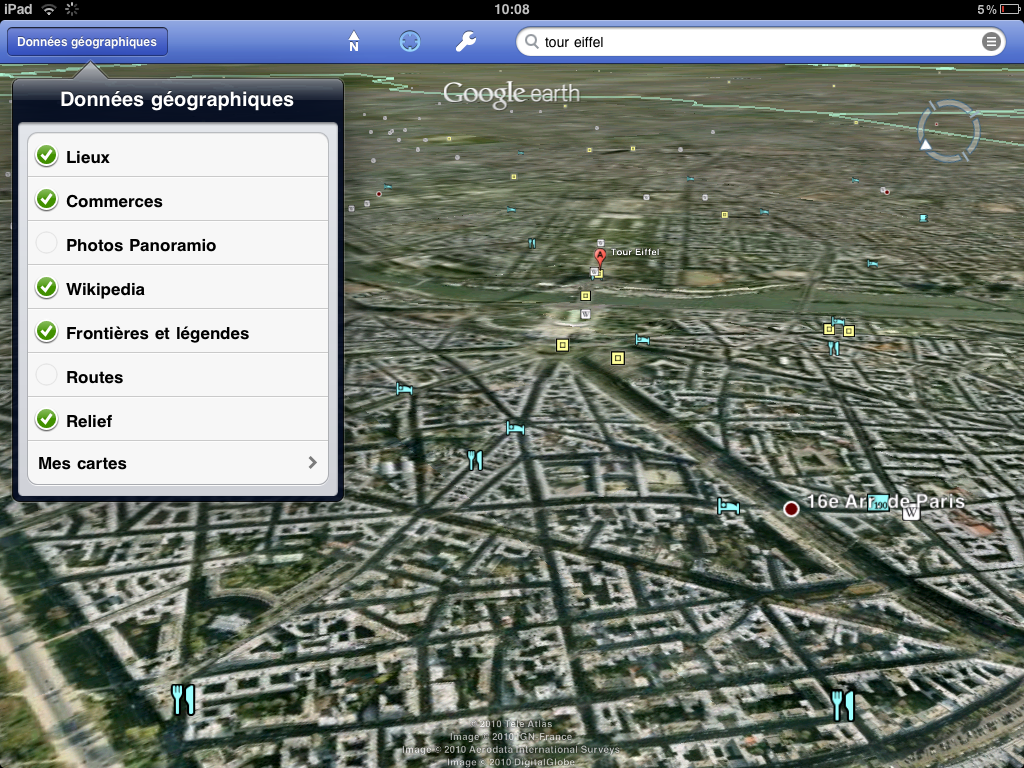Uncheck Frontières et légendes
The image size is (1024, 768).
pos(46,331)
